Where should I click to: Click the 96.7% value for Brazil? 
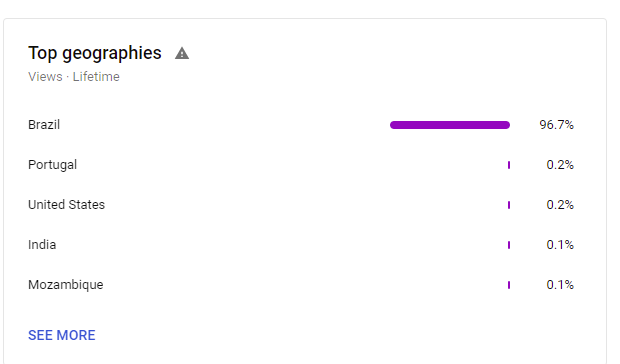point(556,125)
